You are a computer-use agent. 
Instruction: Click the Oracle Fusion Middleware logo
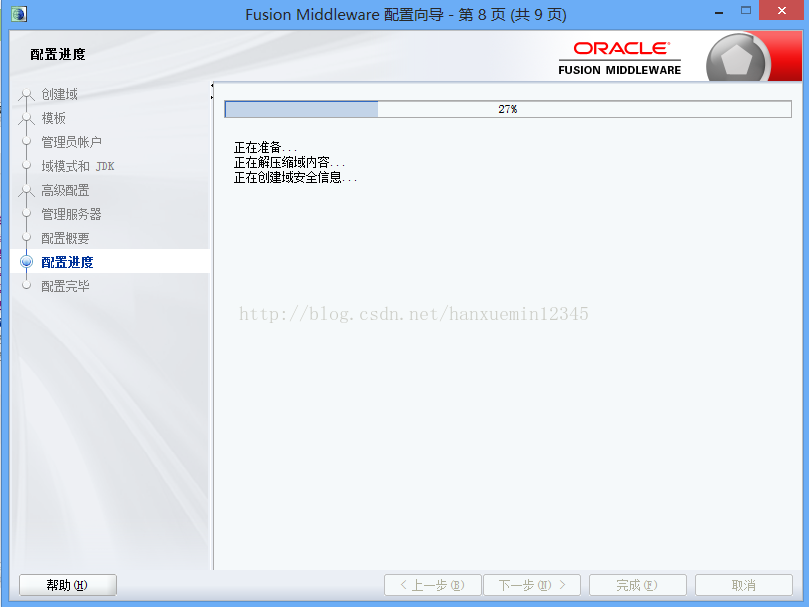(620, 58)
